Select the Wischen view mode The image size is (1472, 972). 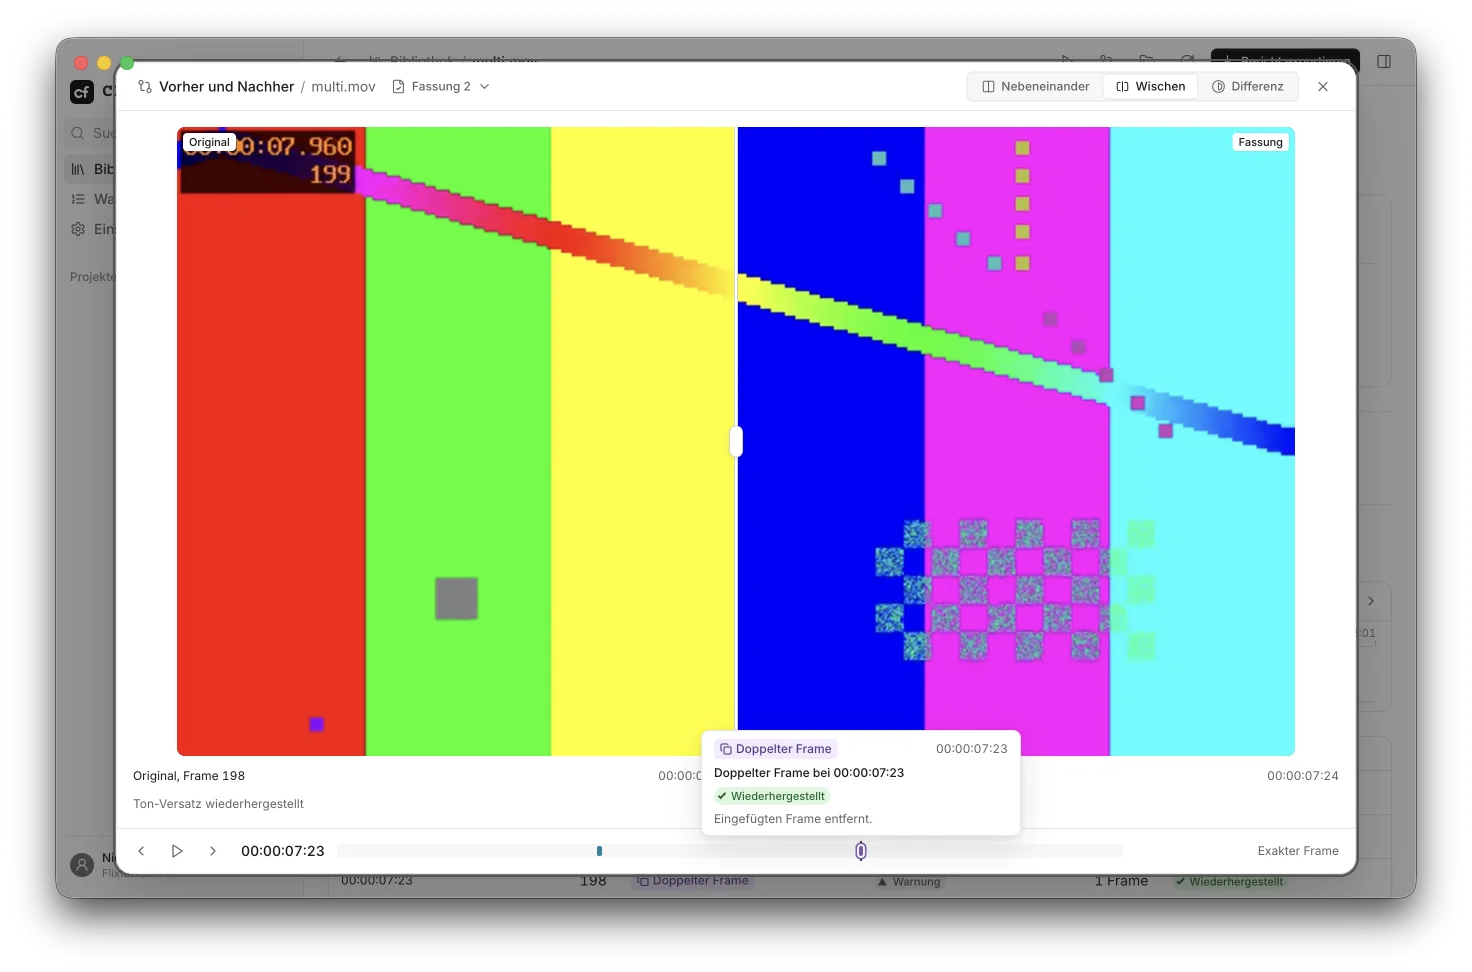click(x=1150, y=87)
